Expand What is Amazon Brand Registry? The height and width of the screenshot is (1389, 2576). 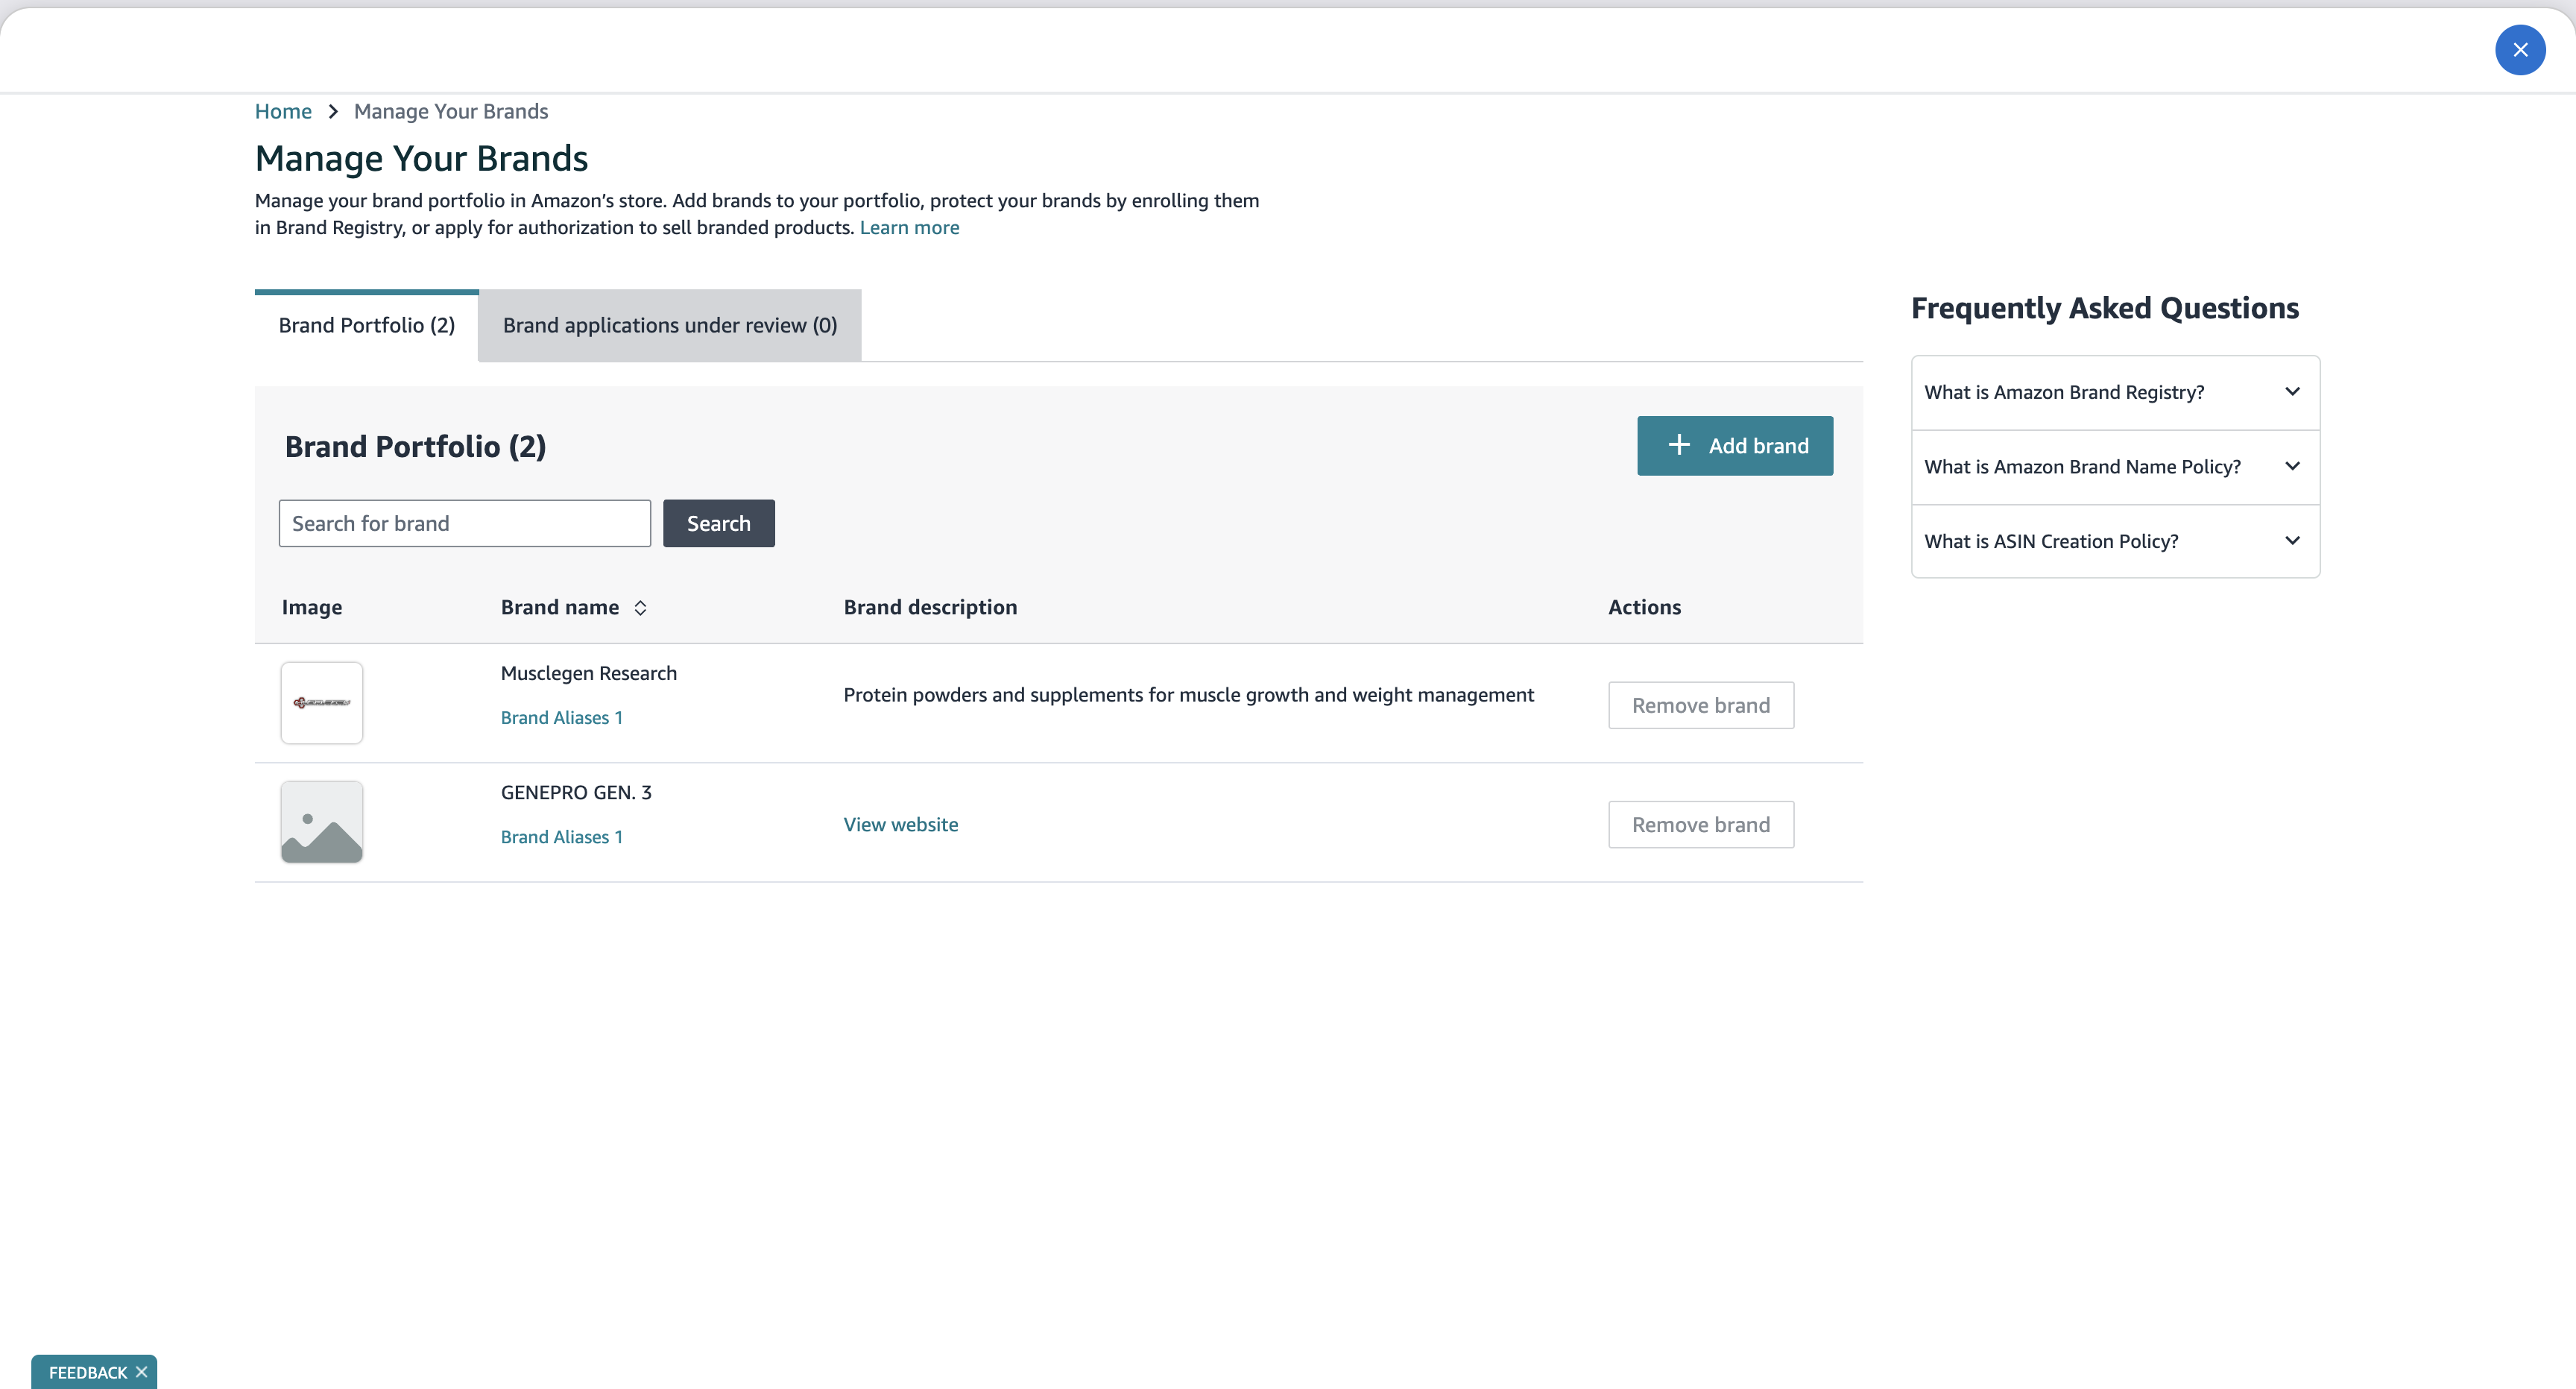(x=2115, y=392)
